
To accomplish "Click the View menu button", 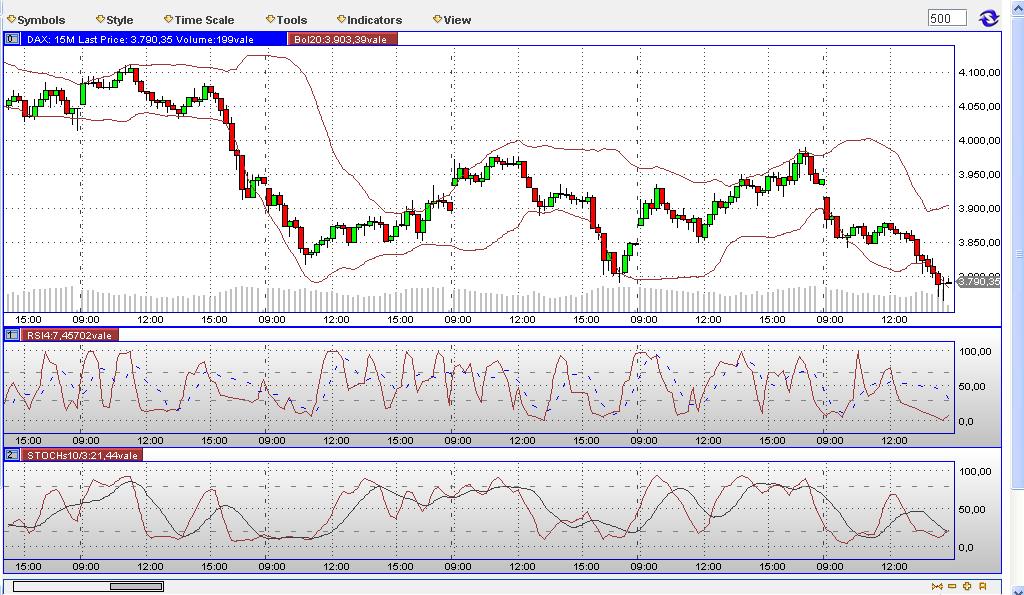I will (452, 19).
